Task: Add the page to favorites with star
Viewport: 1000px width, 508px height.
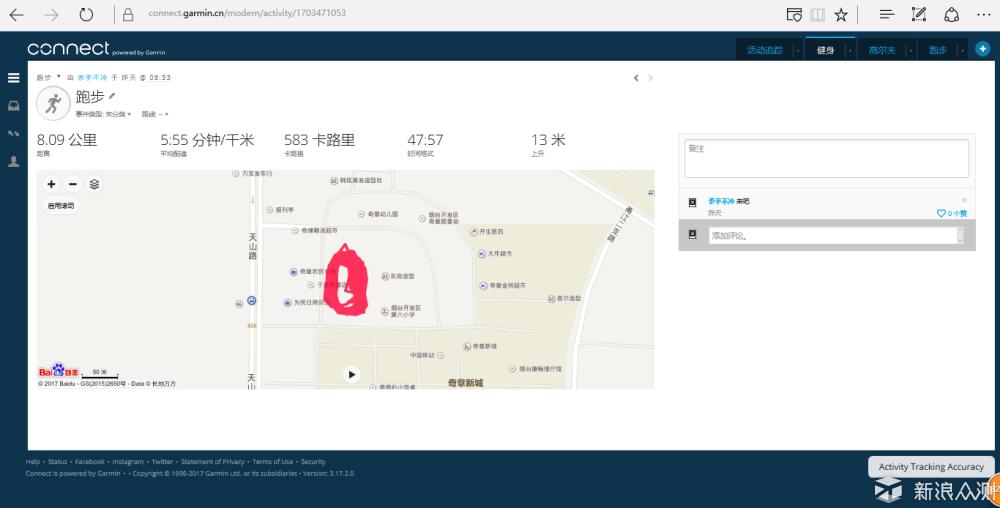Action: 841,15
